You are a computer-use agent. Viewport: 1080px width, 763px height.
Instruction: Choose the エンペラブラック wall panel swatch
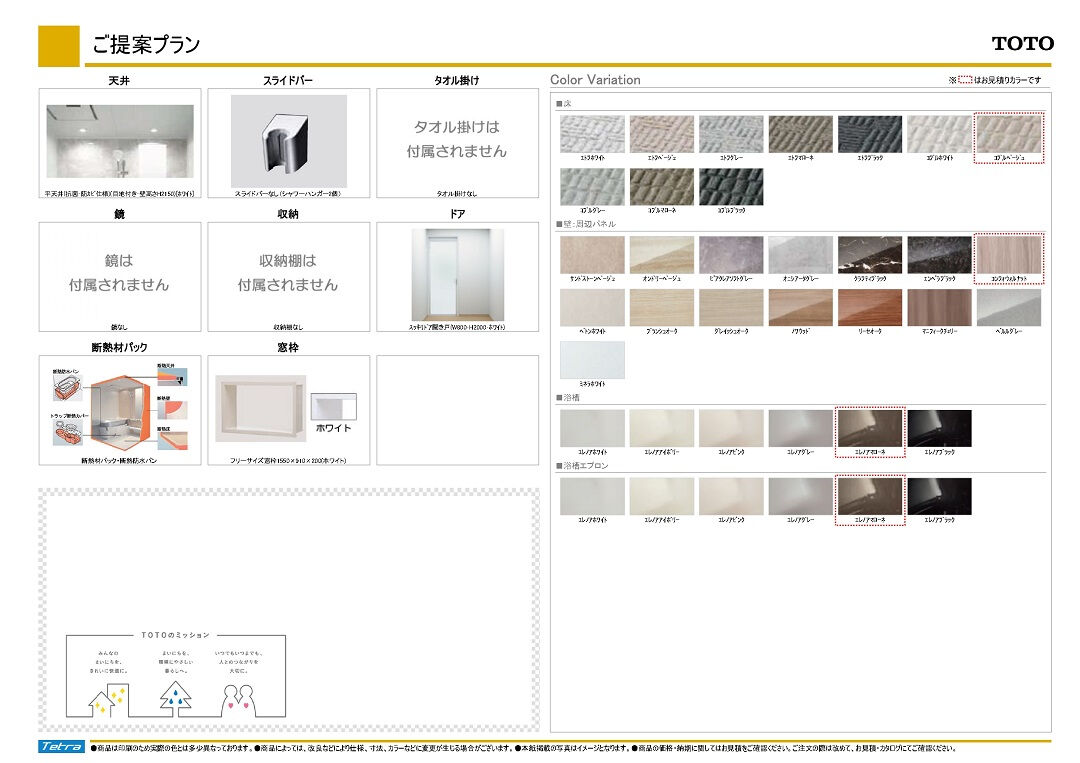[939, 255]
